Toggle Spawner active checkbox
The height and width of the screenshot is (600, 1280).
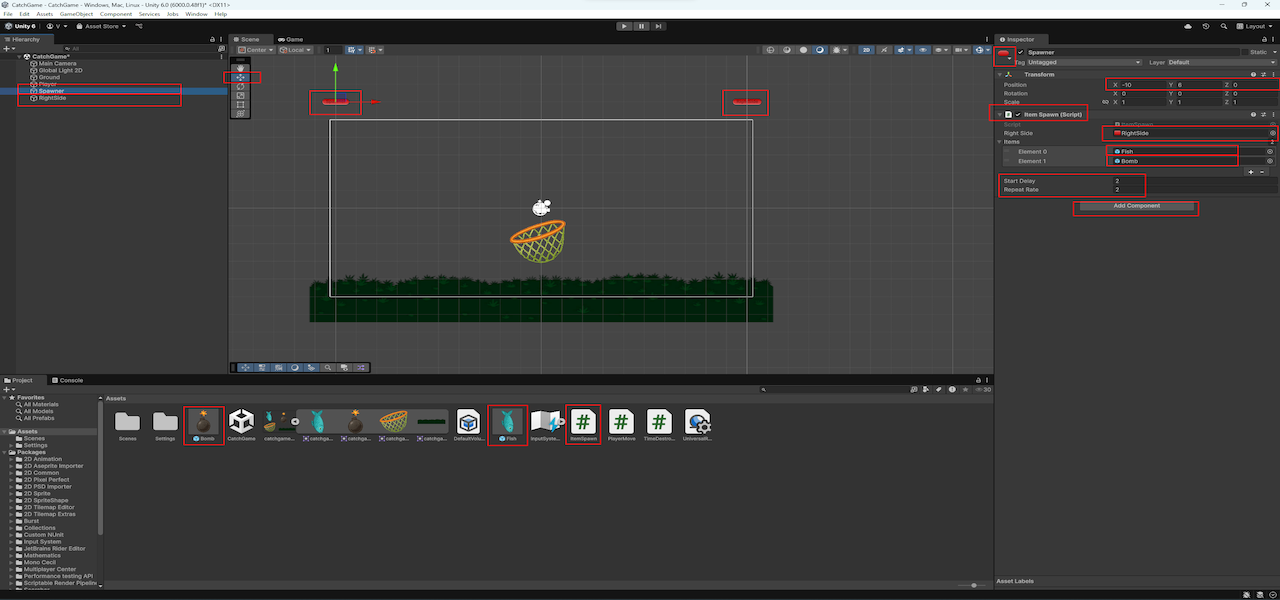[1021, 52]
